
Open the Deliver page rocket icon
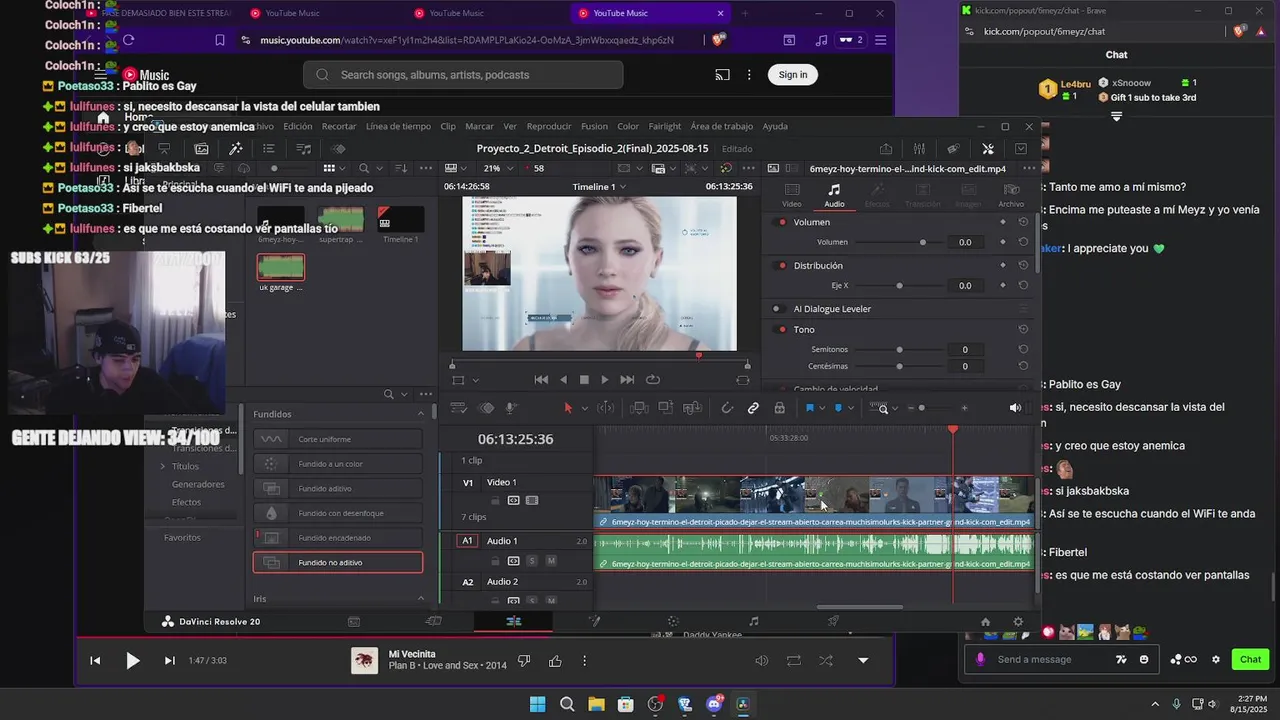pyautogui.click(x=833, y=621)
